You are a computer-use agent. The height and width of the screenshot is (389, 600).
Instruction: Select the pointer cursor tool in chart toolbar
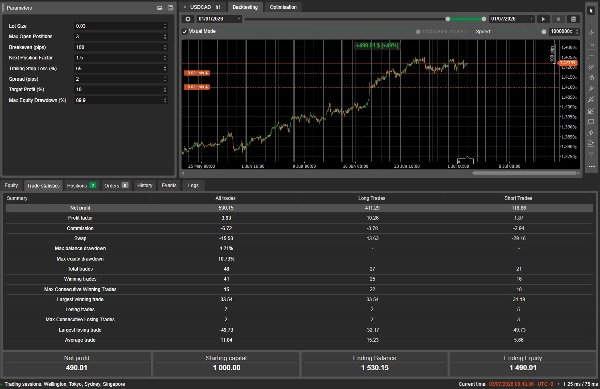591,10
